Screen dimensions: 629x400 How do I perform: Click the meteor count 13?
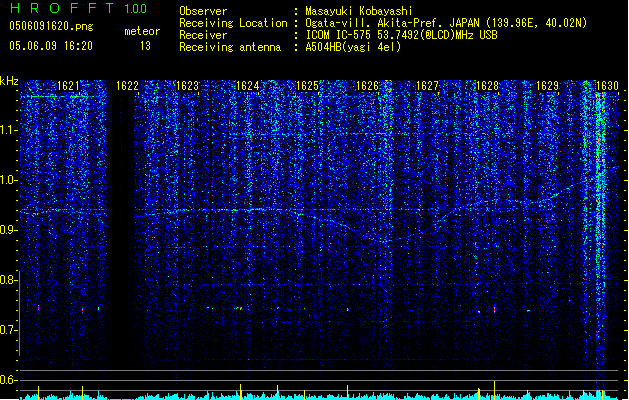145,46
